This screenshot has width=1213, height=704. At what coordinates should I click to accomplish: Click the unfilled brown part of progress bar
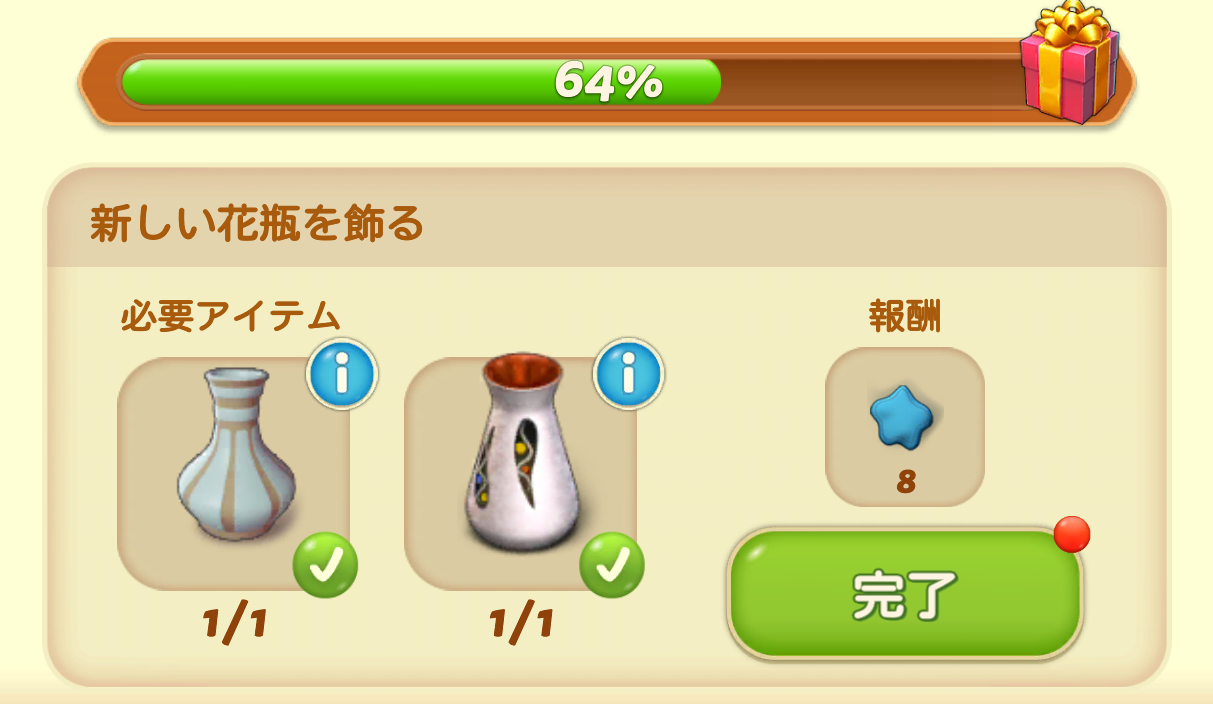coord(870,81)
